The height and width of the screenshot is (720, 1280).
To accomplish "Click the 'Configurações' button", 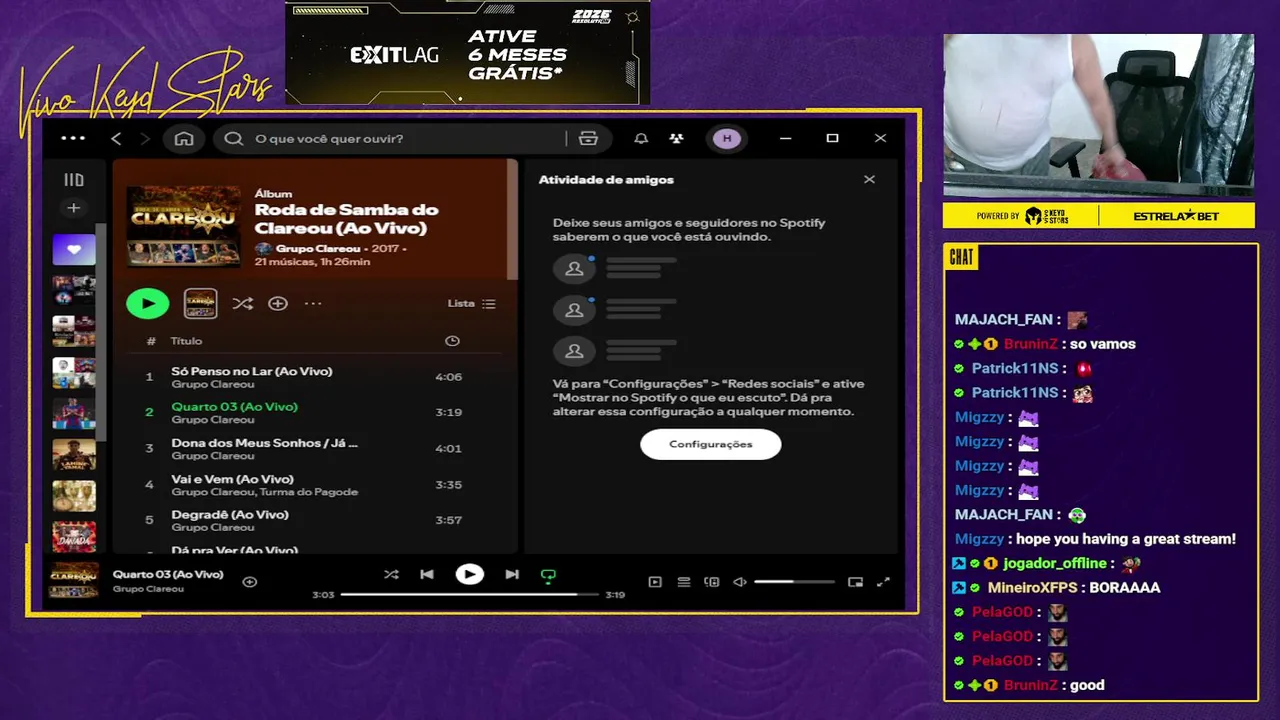I will (710, 444).
